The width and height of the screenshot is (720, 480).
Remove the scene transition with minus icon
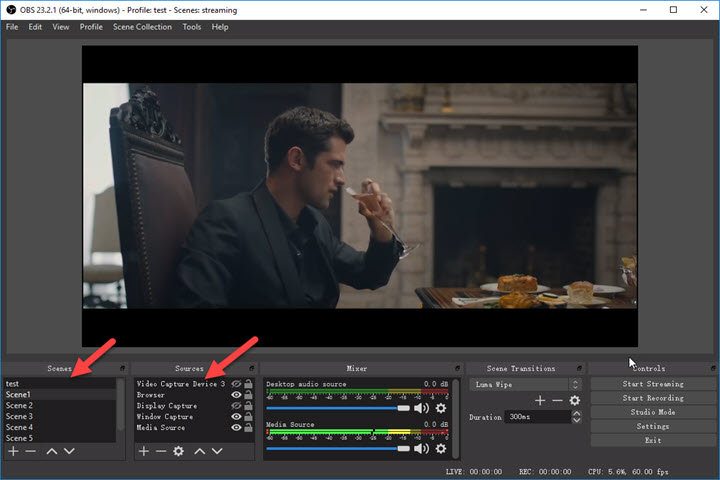click(557, 401)
